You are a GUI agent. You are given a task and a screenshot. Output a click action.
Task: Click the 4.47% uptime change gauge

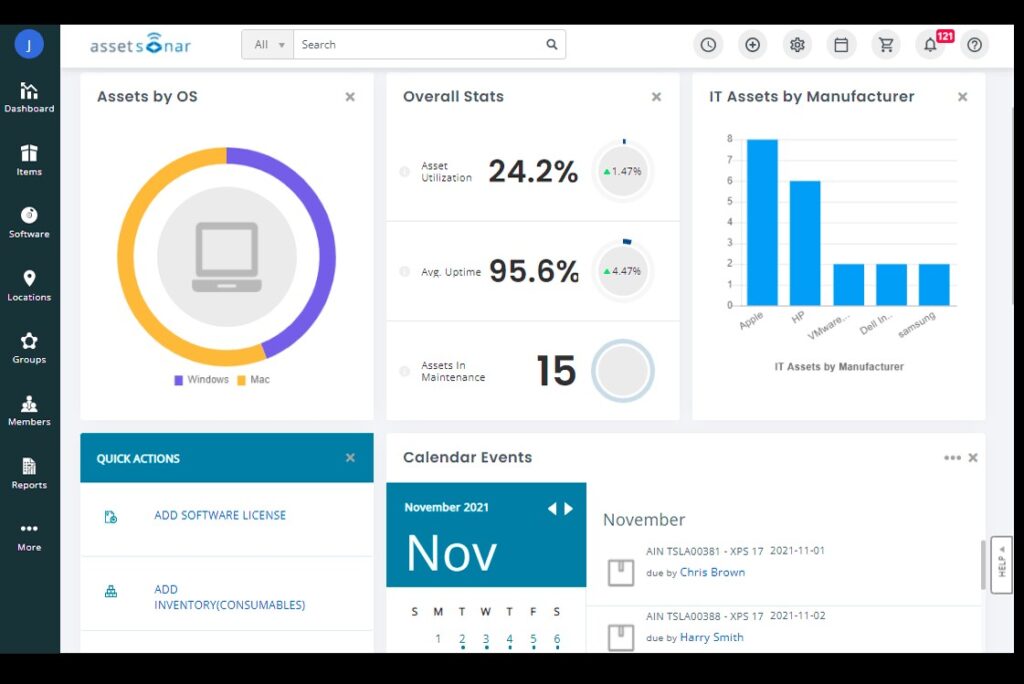[622, 270]
